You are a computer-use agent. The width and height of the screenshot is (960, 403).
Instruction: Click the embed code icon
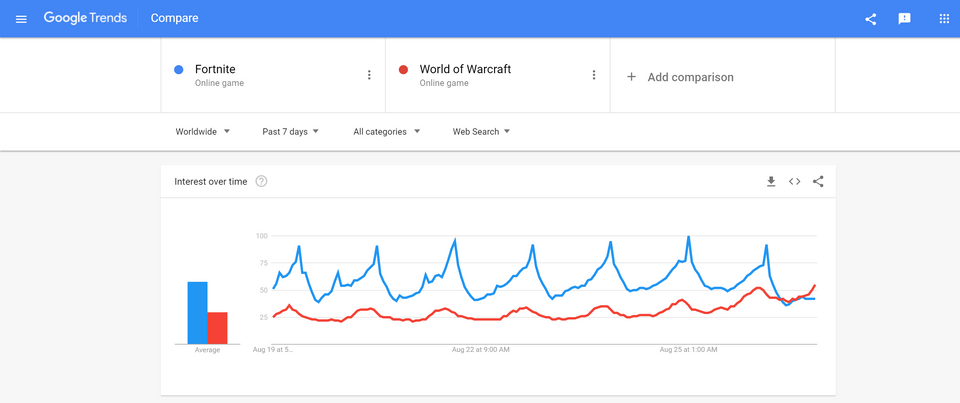pyautogui.click(x=795, y=181)
